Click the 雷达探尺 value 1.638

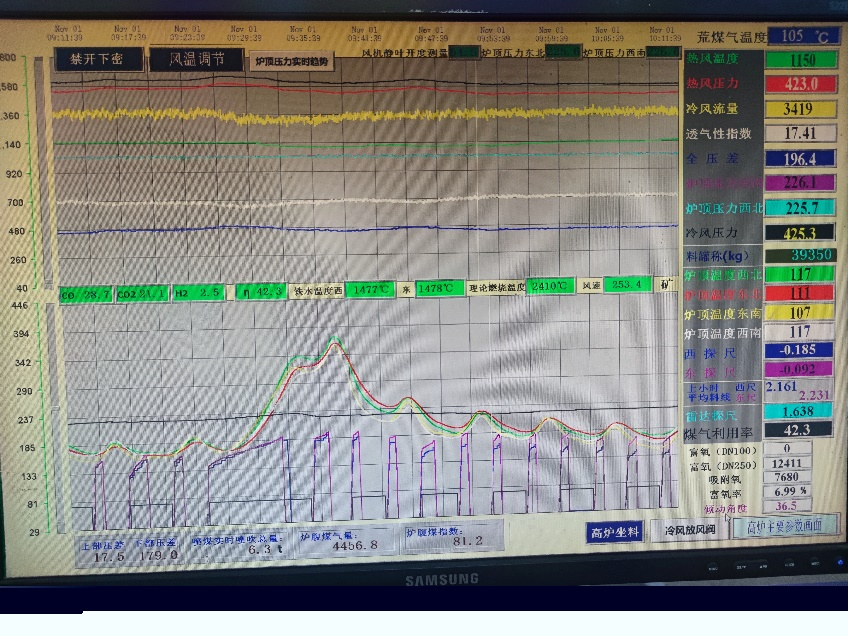(x=799, y=411)
